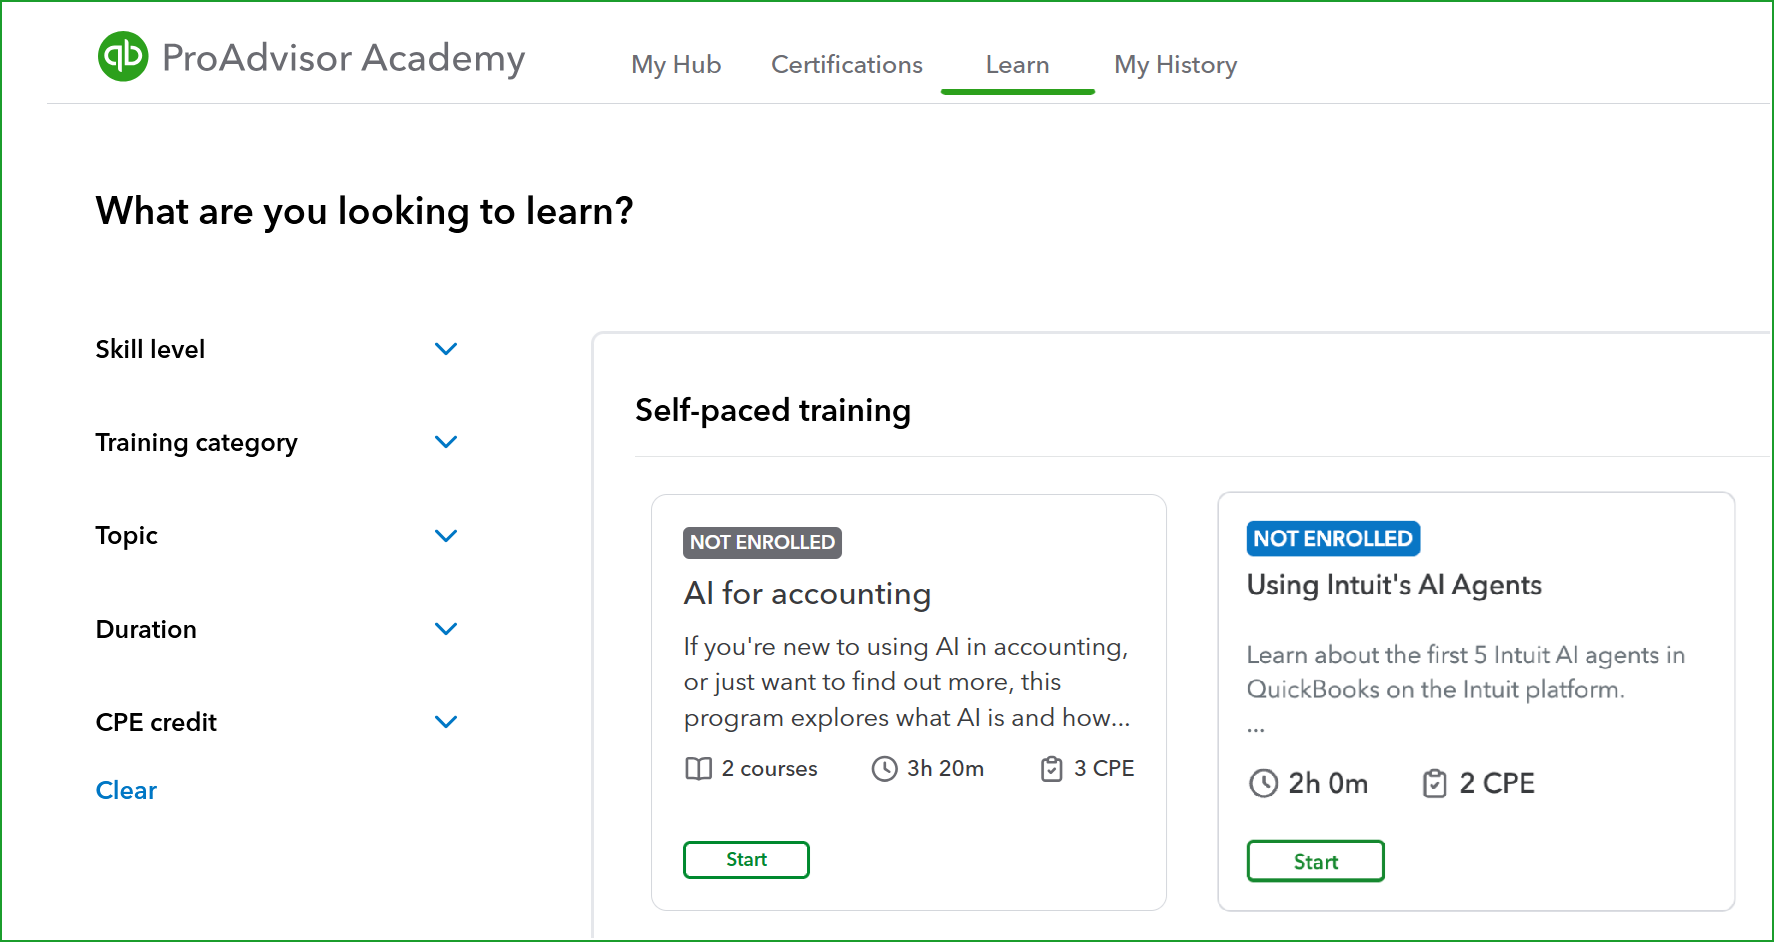Expand the Training category filter
This screenshot has height=942, width=1774.
(x=446, y=442)
